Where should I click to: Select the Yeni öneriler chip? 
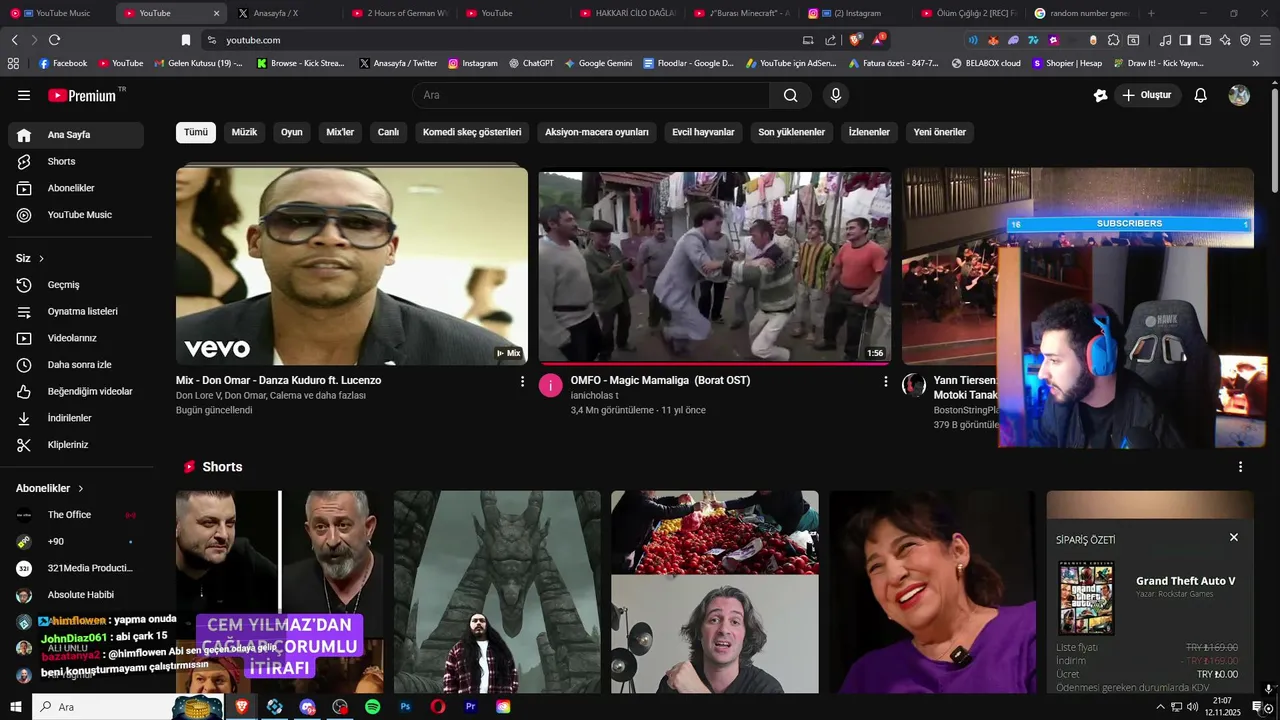coord(940,132)
